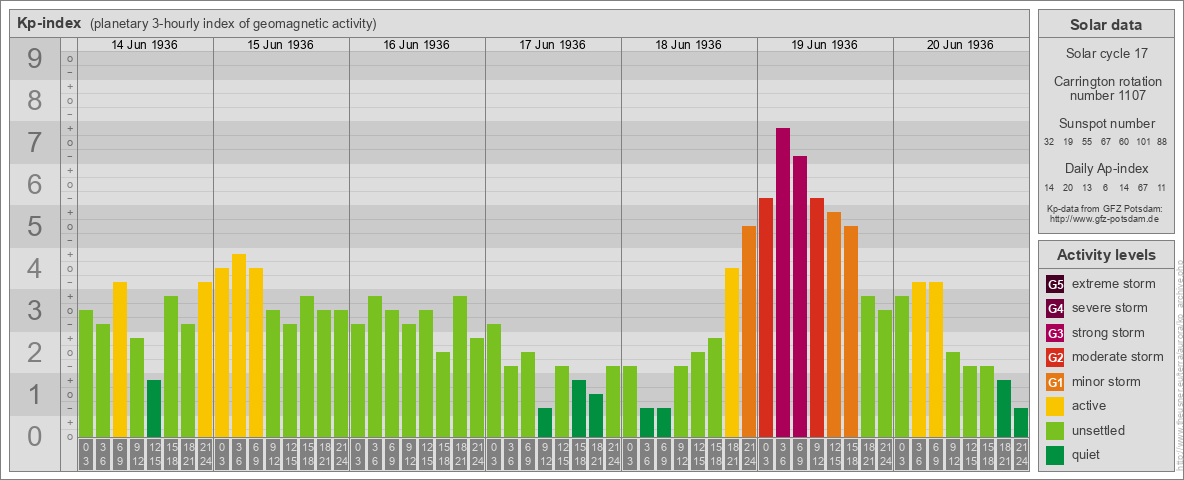Click Kp scale number 5
This screenshot has width=1184, height=480.
(x=35, y=226)
